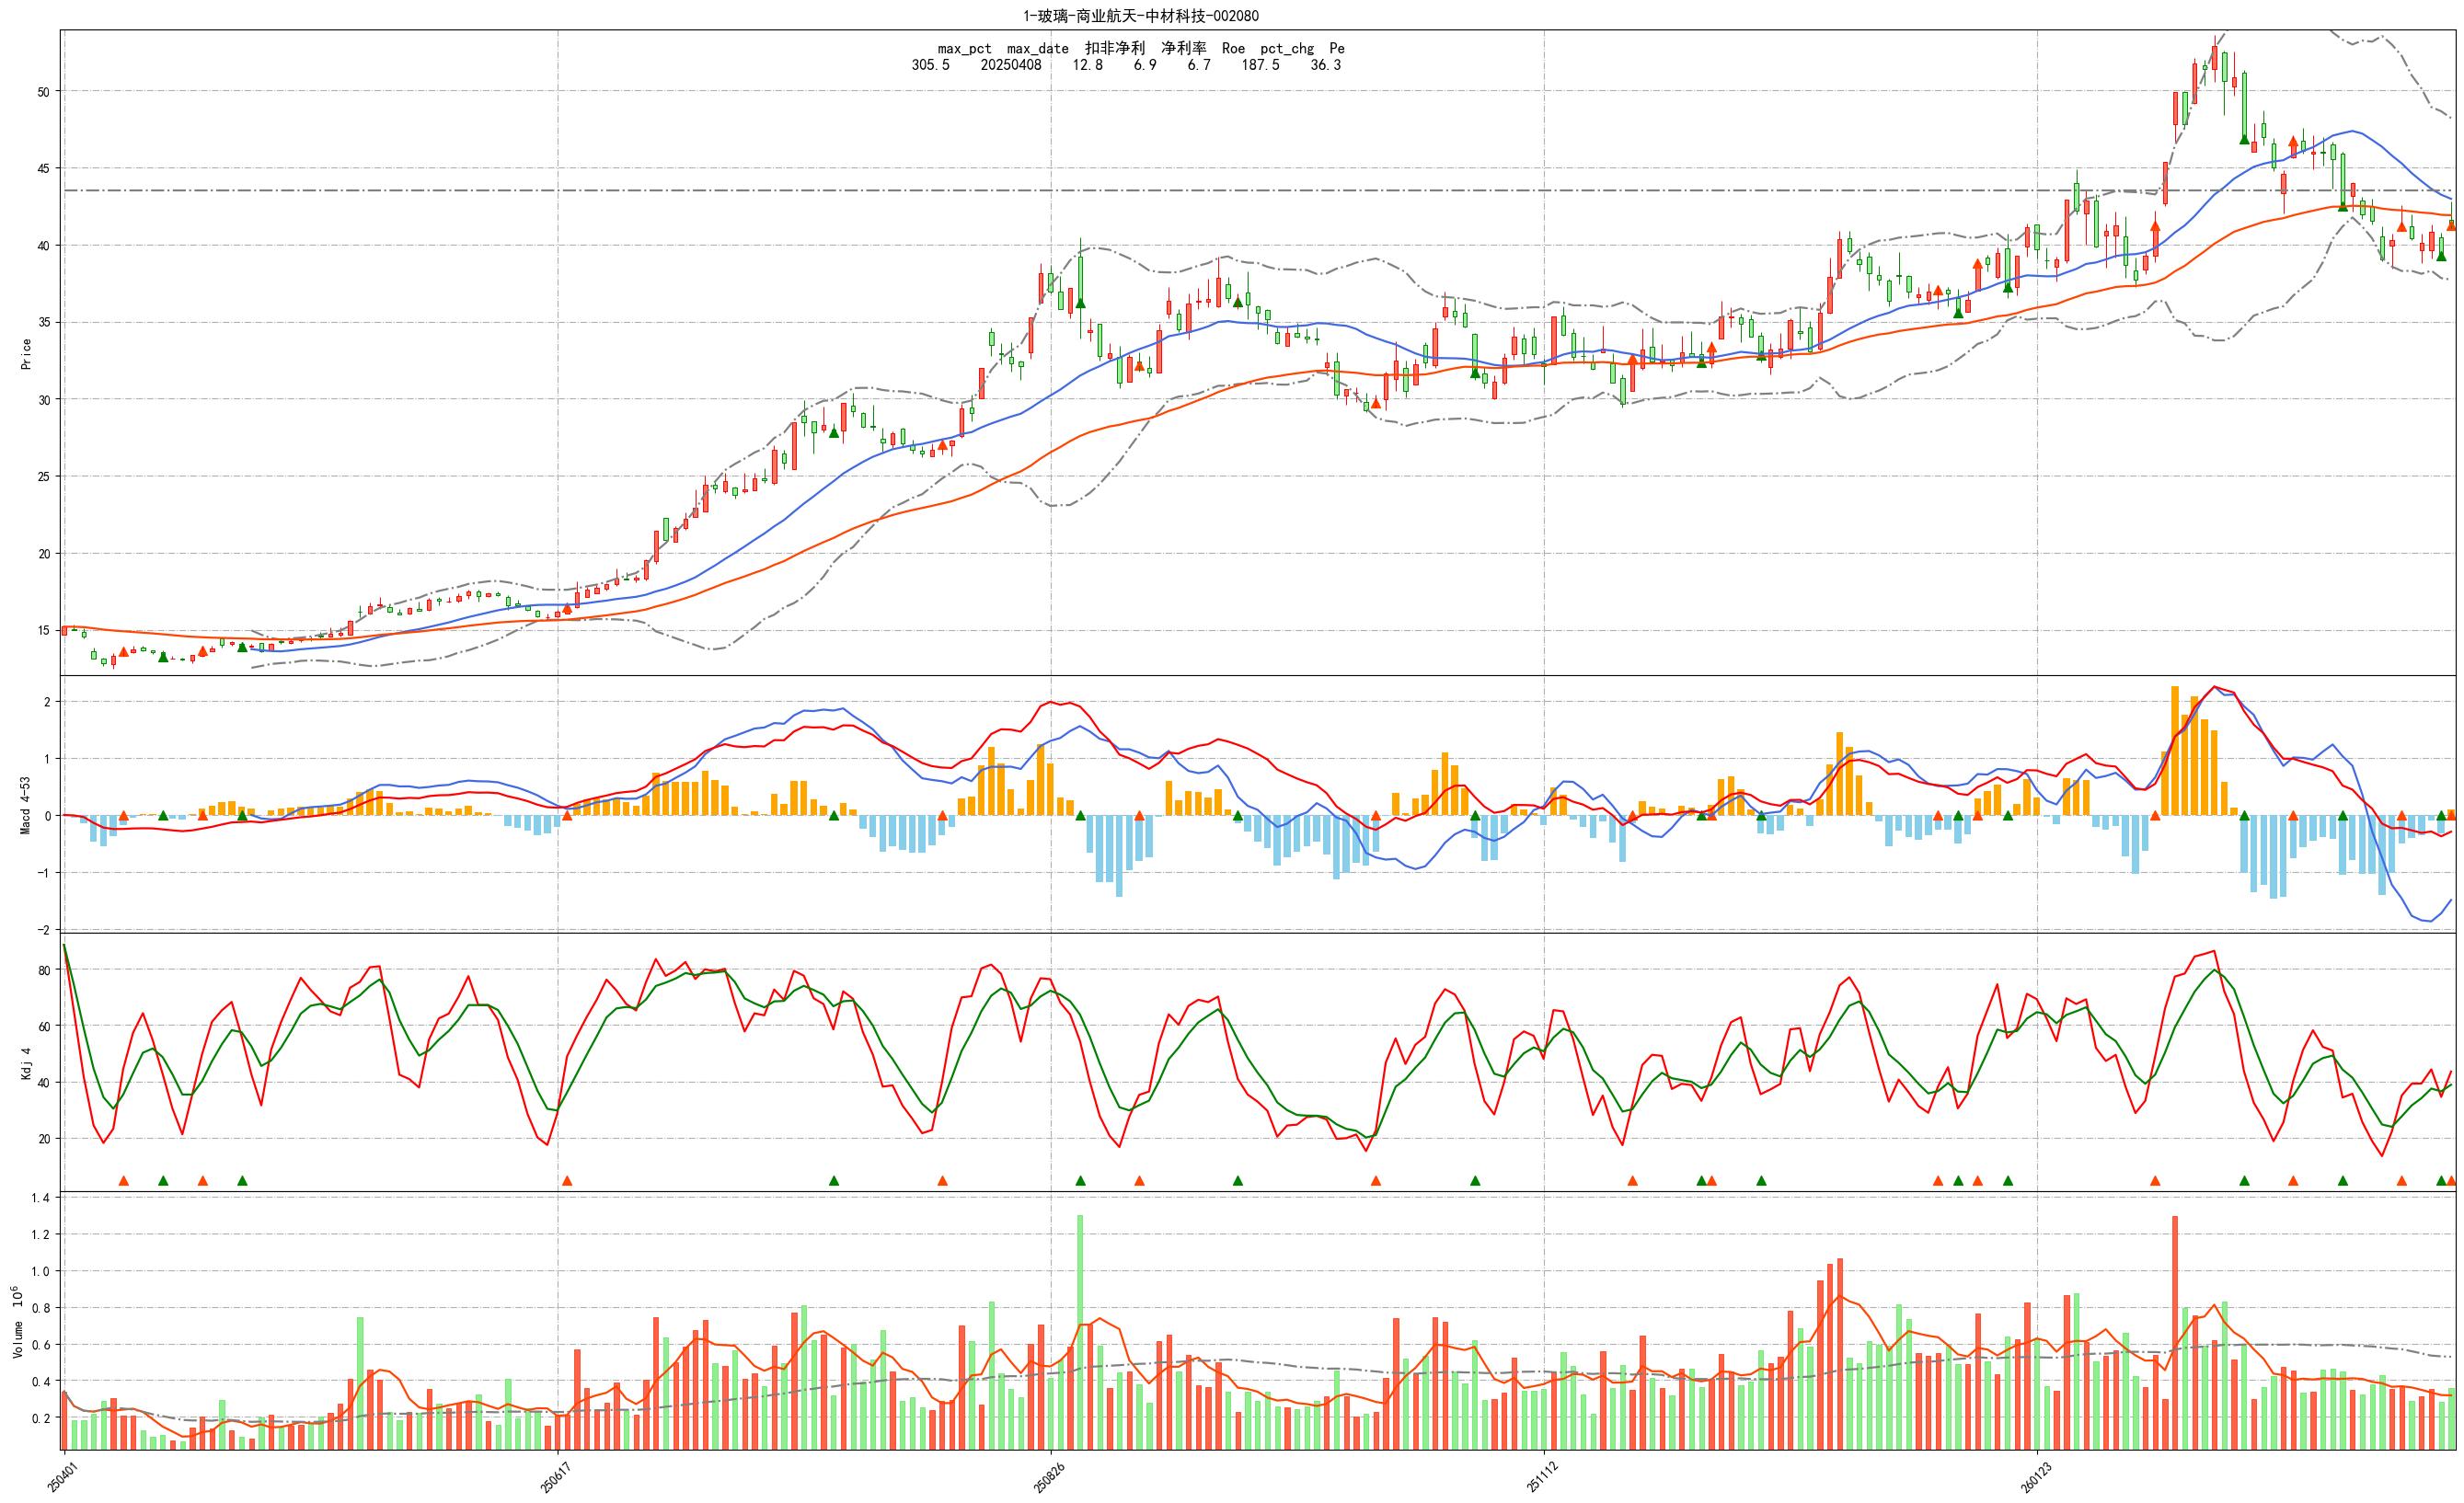
Task: Select the 251112 x-axis date label
Action: point(1541,1477)
